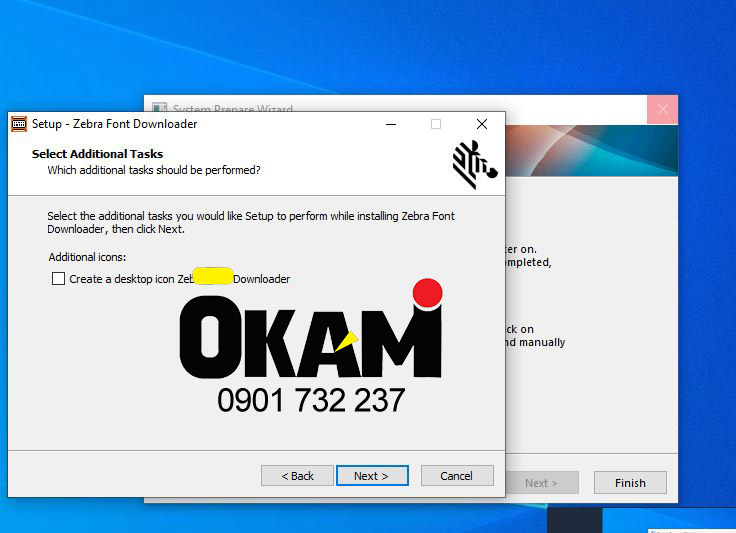Viewport: 736px width, 533px height.
Task: Minimize the Zebra Font Downloader setup window
Action: 391,124
